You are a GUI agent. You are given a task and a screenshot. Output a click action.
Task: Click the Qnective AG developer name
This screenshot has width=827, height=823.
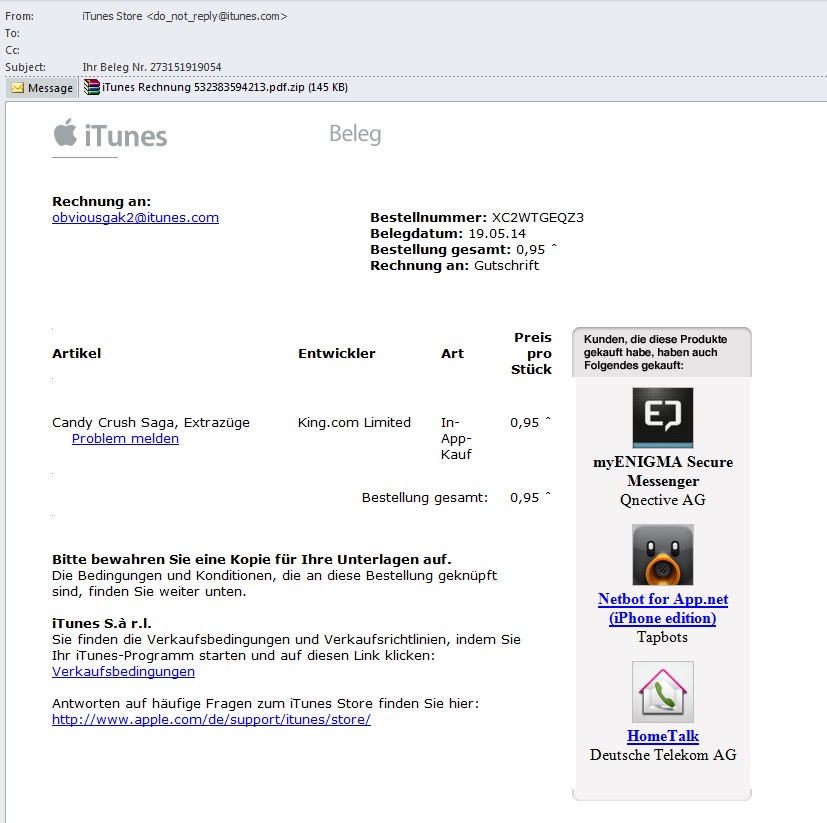[662, 500]
